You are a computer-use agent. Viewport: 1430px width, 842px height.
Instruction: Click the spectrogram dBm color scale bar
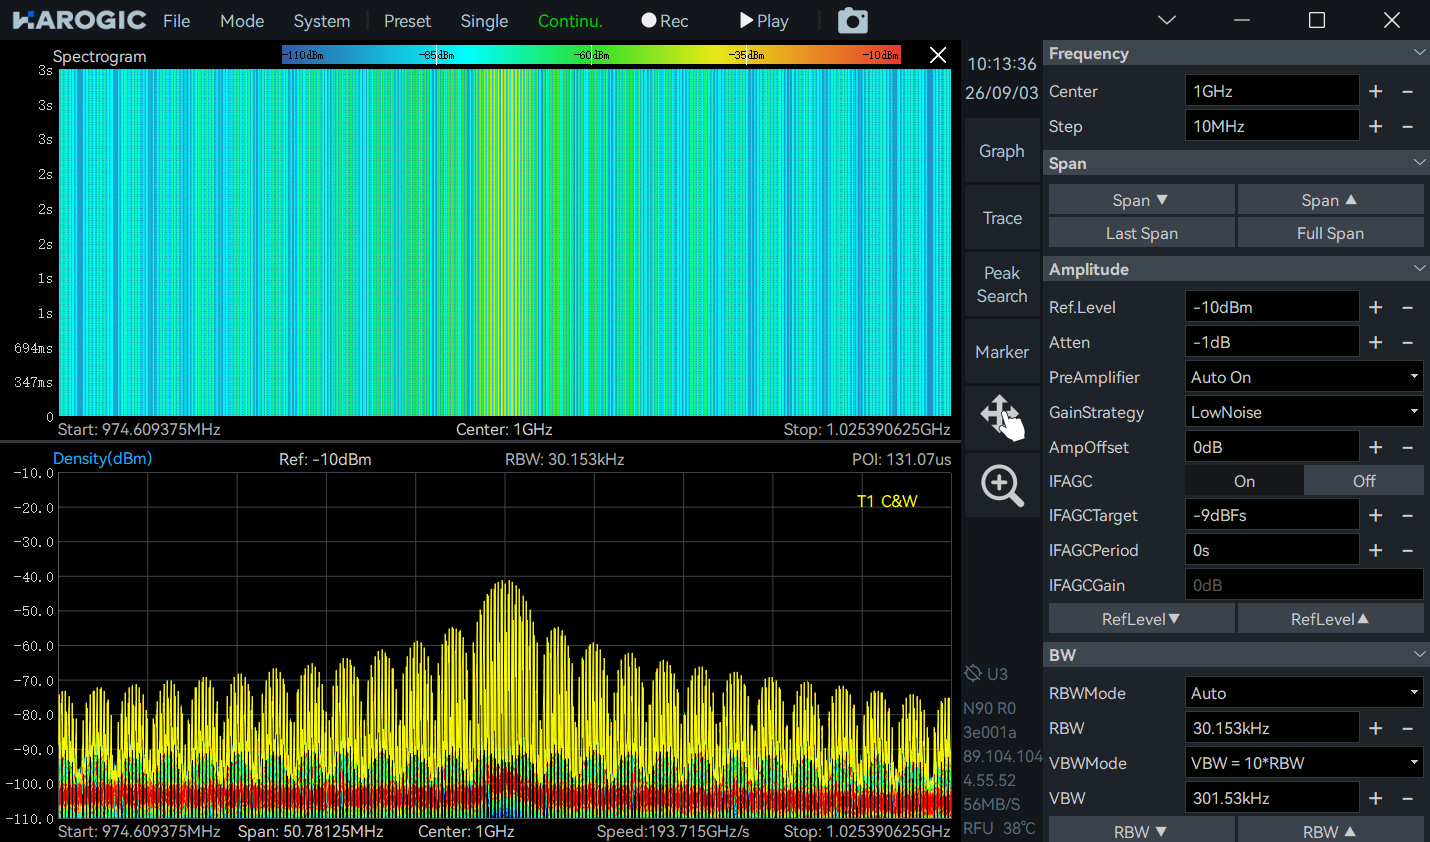[x=591, y=55]
